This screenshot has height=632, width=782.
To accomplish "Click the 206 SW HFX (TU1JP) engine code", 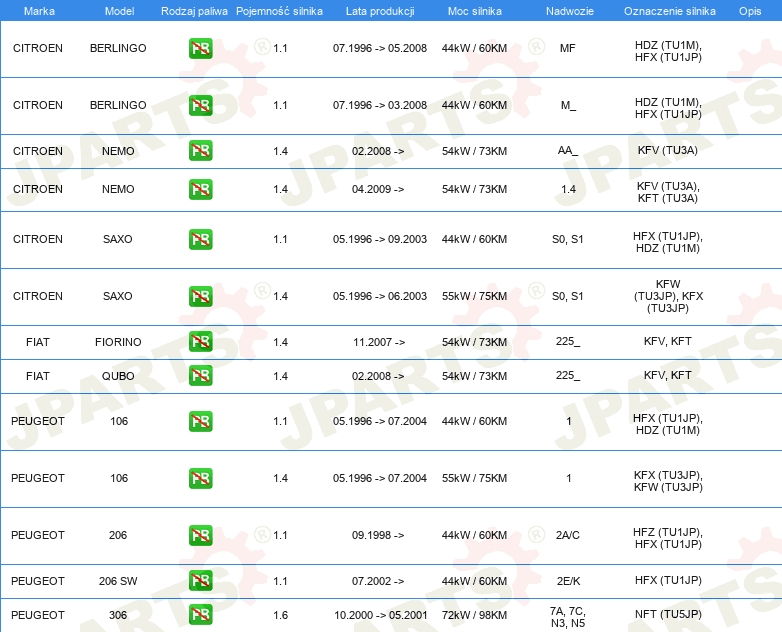I will coord(668,580).
